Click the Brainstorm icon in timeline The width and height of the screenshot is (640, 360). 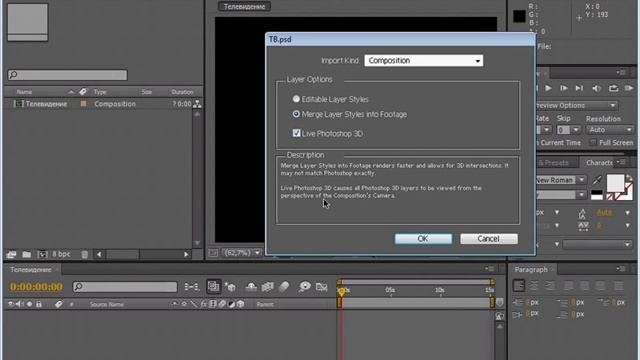pos(304,287)
